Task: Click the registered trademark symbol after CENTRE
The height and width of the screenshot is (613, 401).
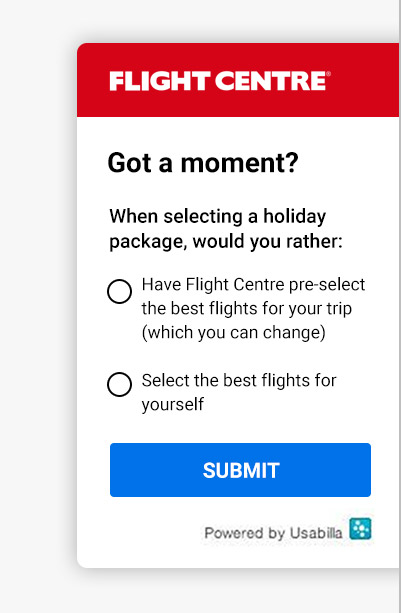Action: coord(329,73)
